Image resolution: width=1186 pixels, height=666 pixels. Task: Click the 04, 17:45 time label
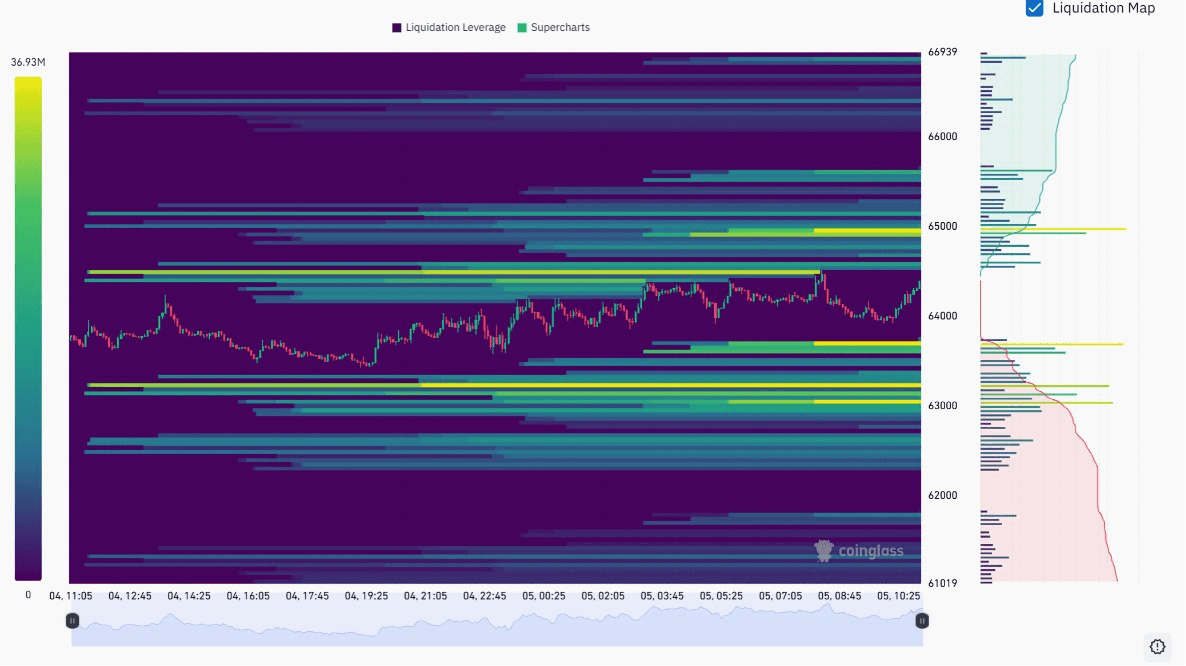[307, 596]
